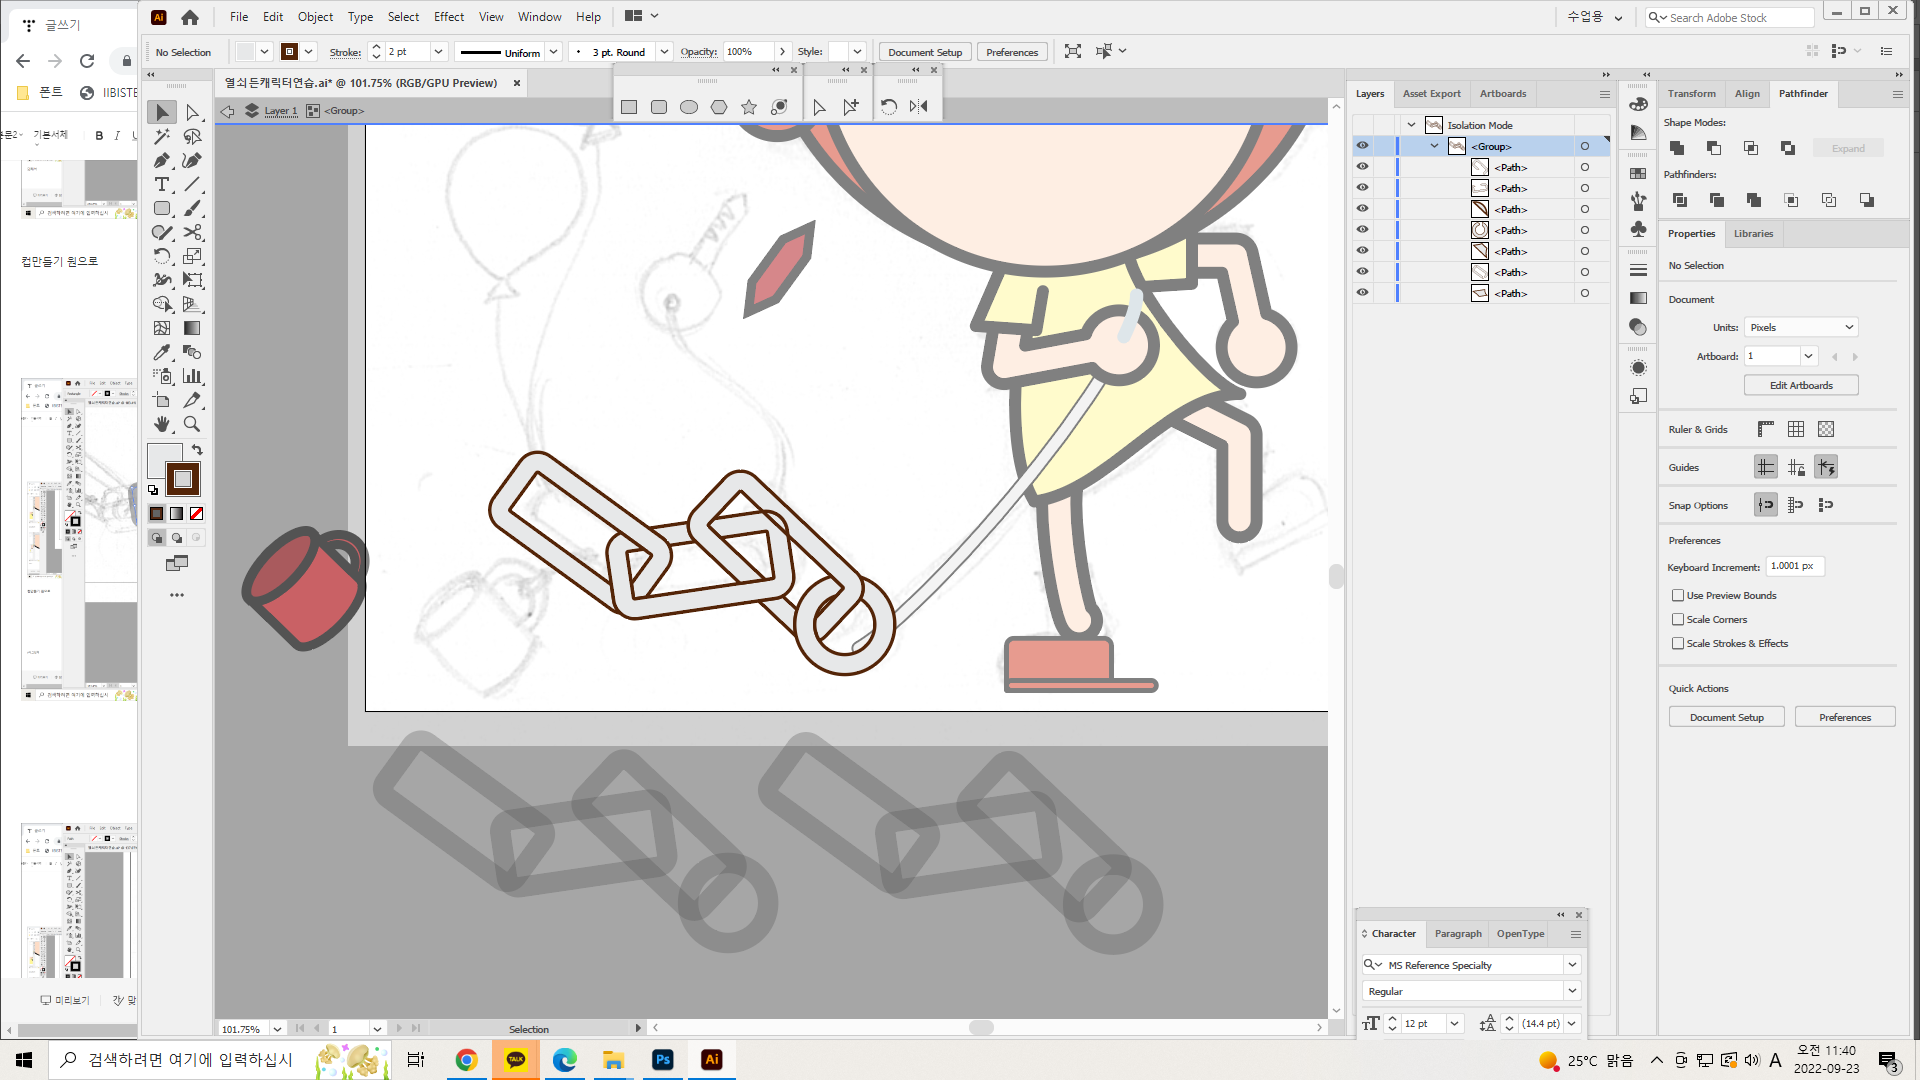This screenshot has width=1920, height=1080.
Task: Click Document Setup in control bar
Action: (x=924, y=52)
